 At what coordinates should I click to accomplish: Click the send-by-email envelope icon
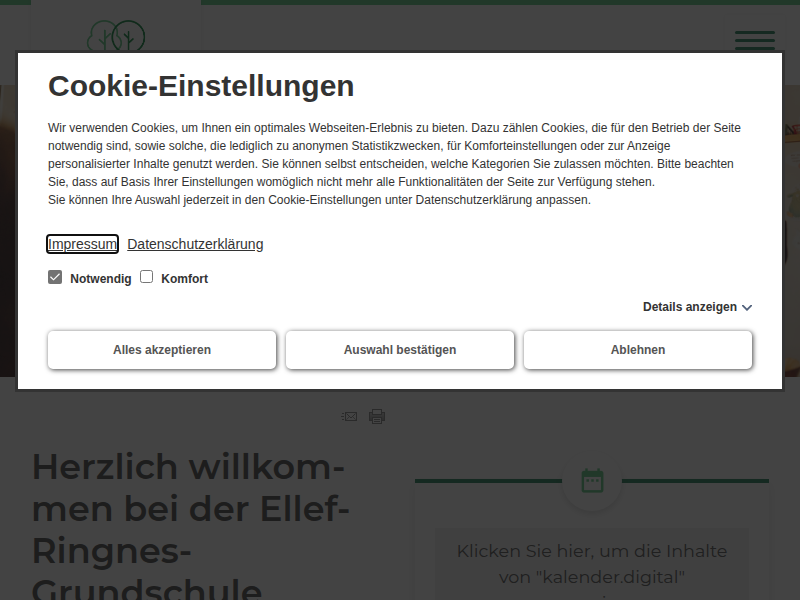point(349,416)
